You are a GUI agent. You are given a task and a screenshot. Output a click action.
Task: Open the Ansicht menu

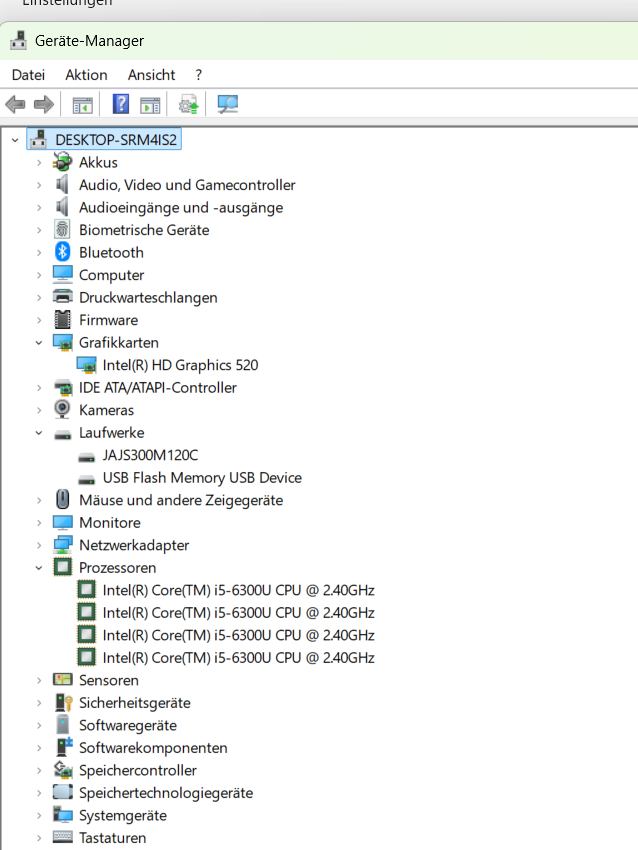pos(151,75)
